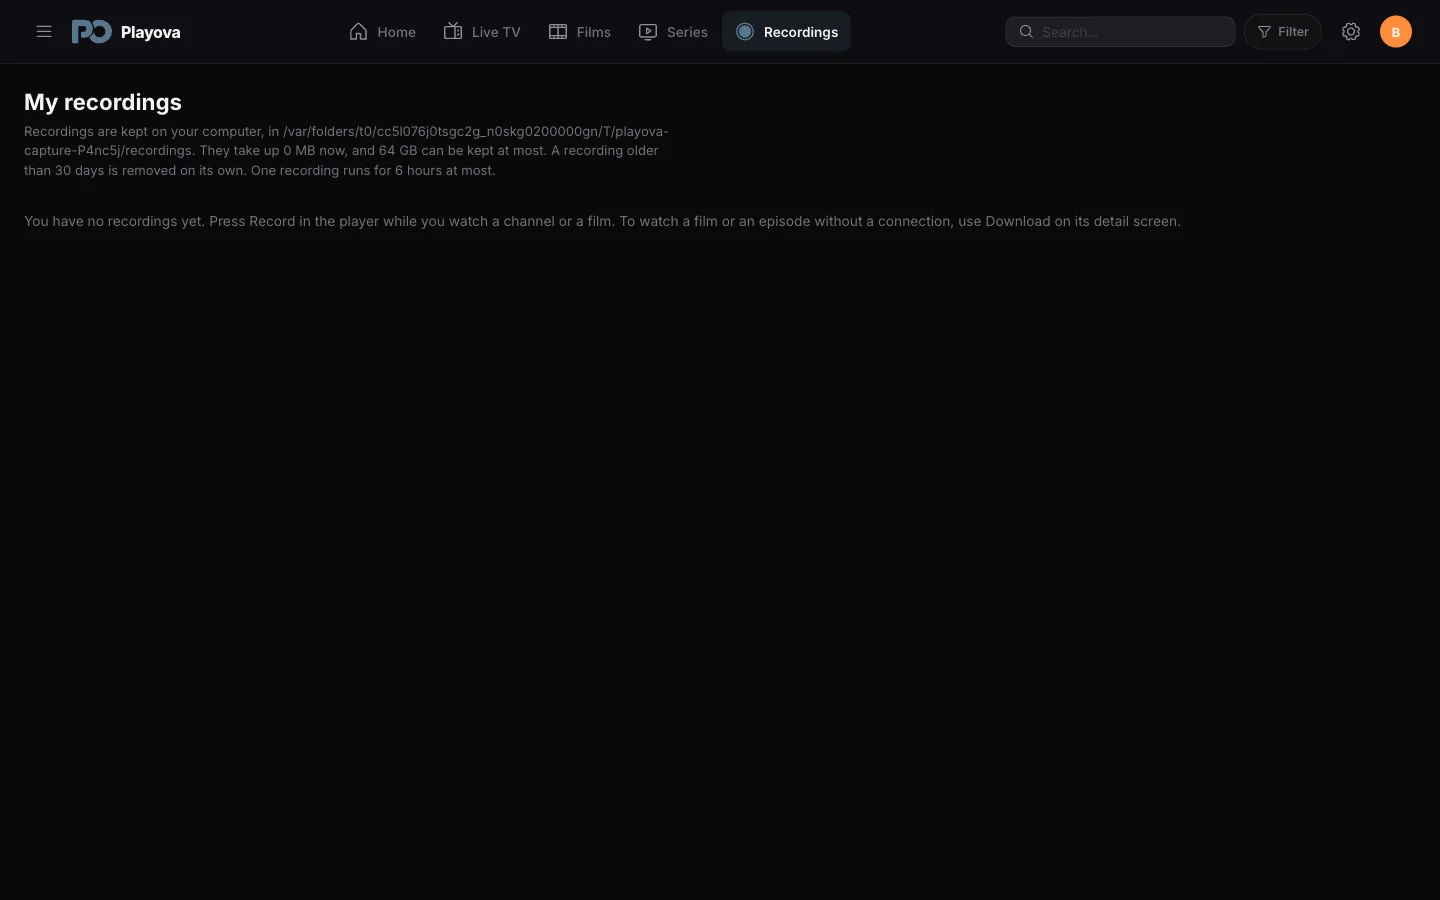Screen dimensions: 1440x900
Task: Click the My recordings heading
Action: [103, 102]
